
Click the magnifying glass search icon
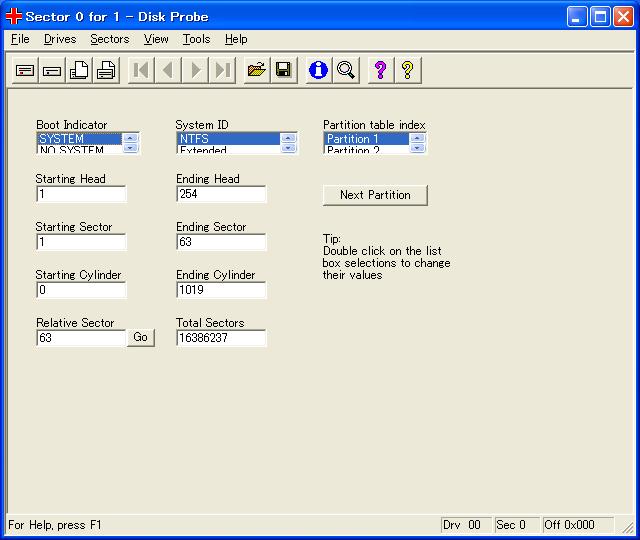[346, 70]
